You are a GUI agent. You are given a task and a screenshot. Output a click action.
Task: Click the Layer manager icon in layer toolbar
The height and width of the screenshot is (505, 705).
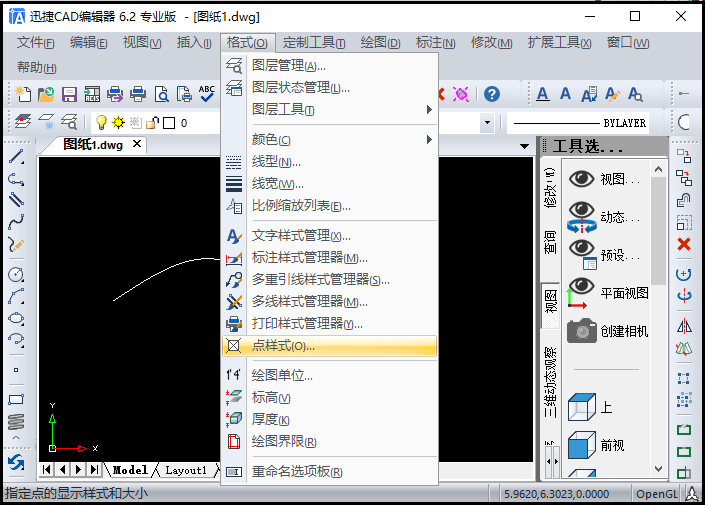coord(23,122)
